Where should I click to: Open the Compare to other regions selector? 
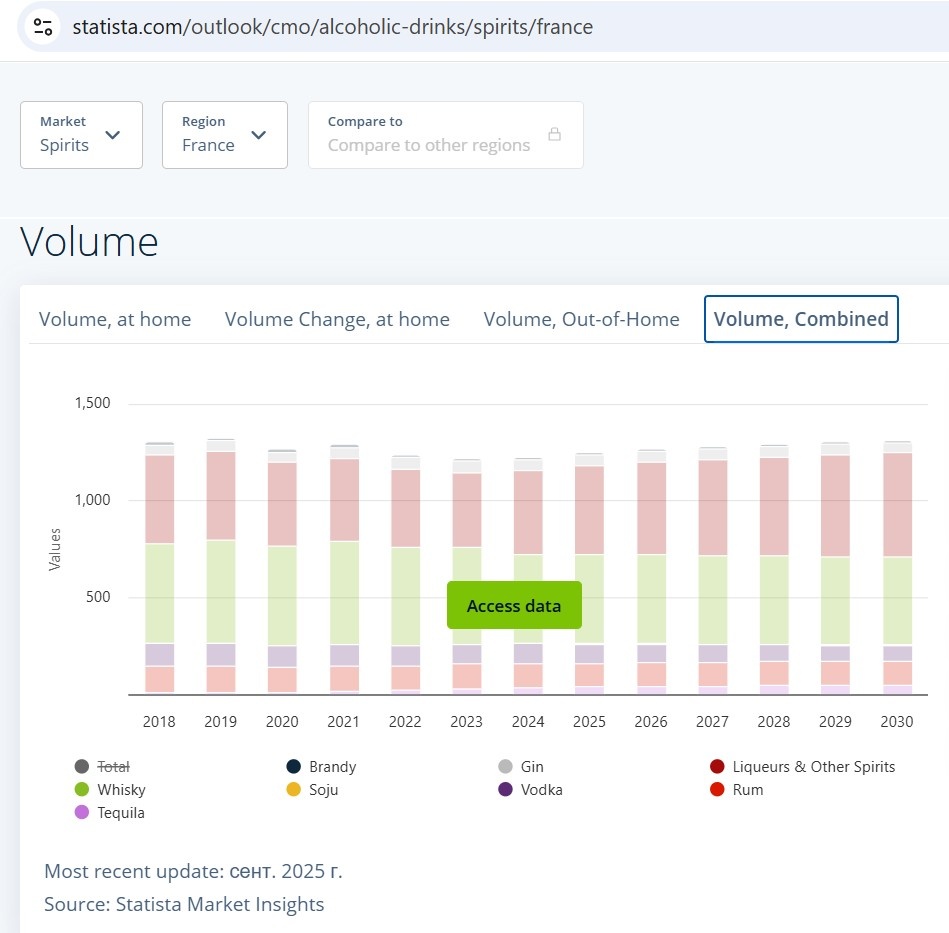coord(445,135)
